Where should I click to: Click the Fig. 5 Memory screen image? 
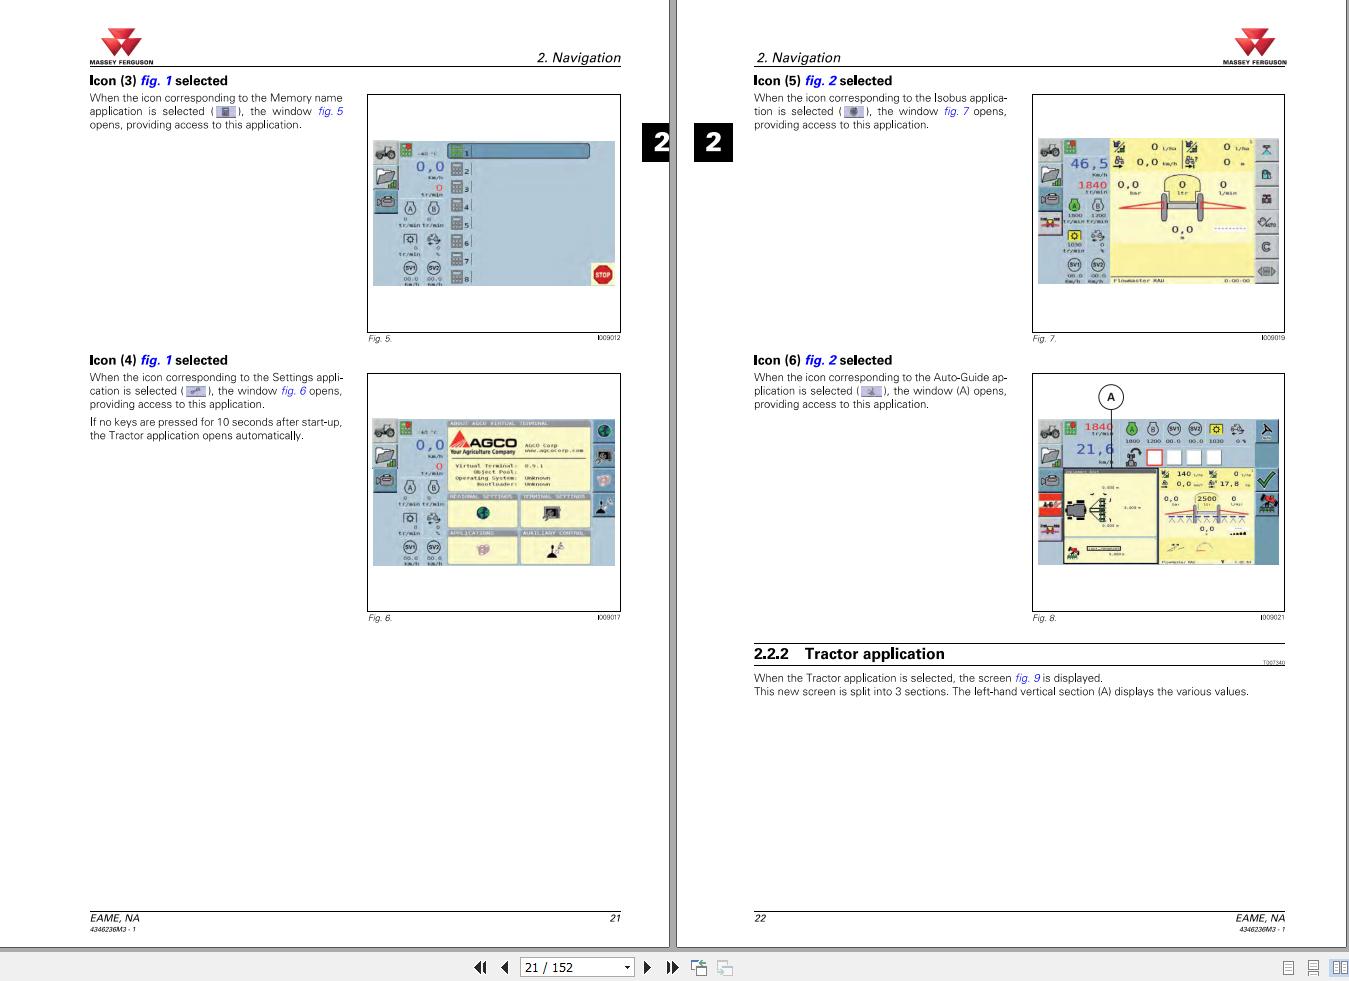click(x=494, y=213)
